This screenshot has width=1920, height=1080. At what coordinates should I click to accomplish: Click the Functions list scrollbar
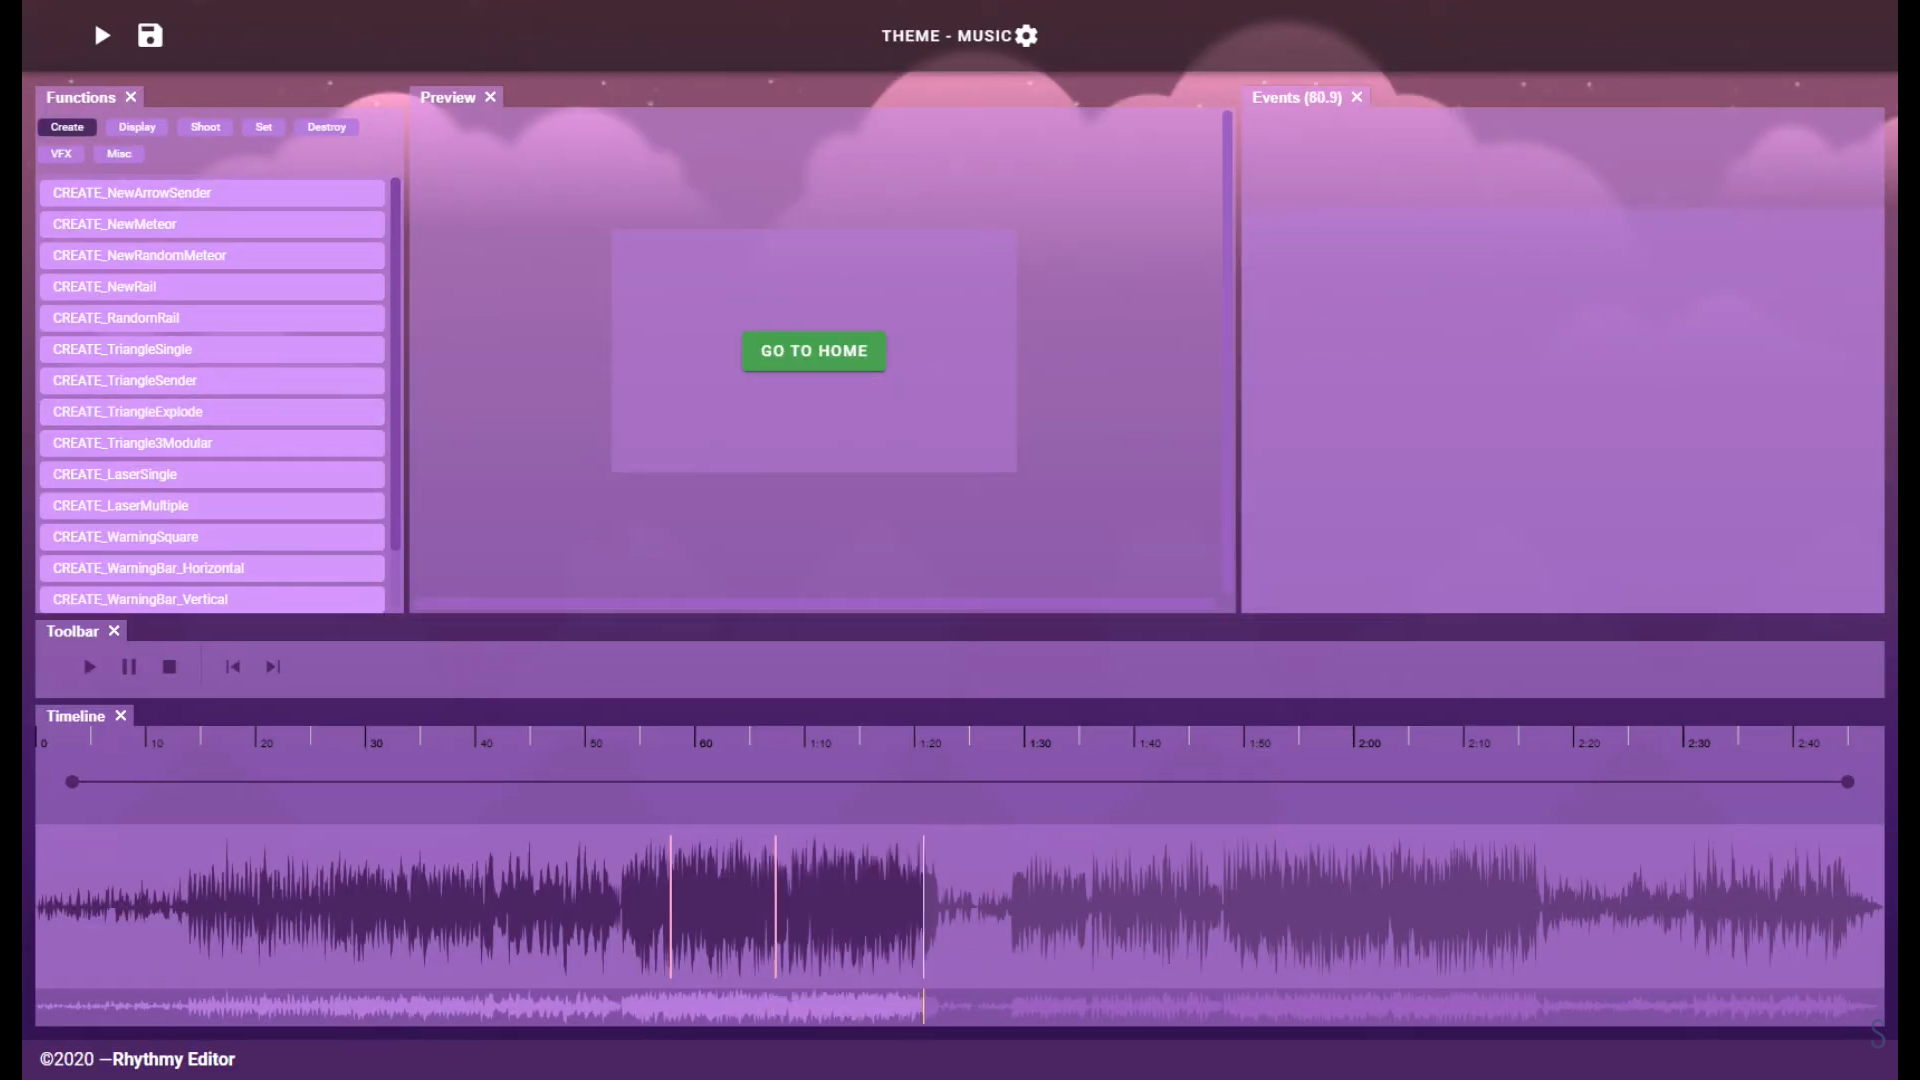pyautogui.click(x=395, y=365)
